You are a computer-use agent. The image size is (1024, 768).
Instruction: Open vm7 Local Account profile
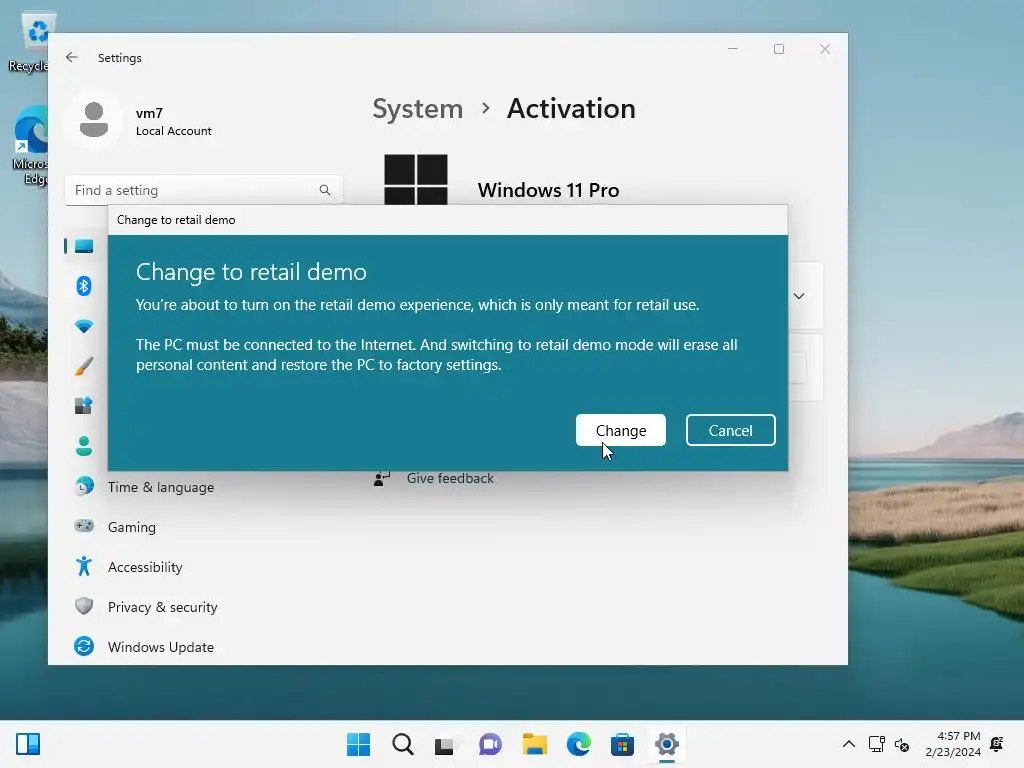(173, 121)
